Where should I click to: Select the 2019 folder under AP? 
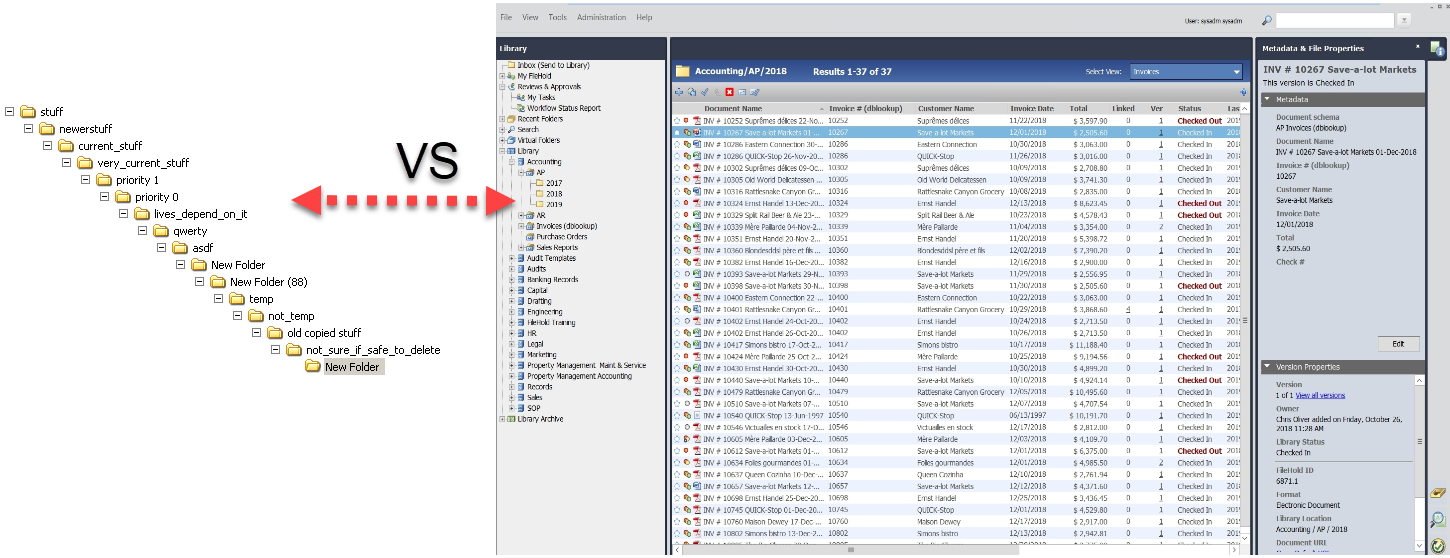(x=554, y=204)
